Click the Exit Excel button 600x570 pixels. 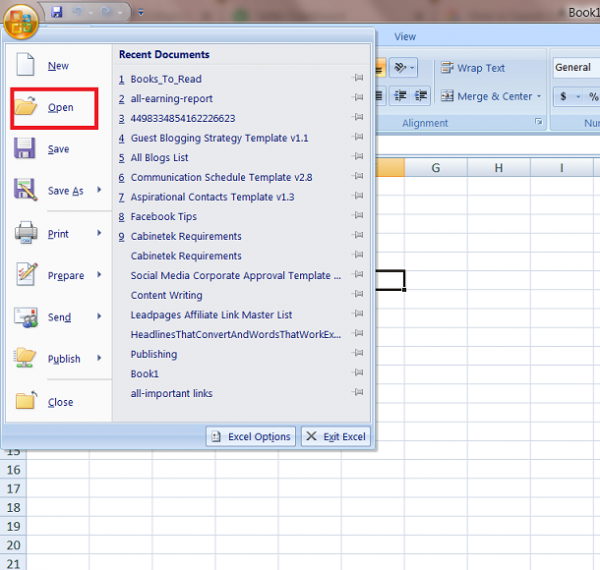pyautogui.click(x=336, y=436)
